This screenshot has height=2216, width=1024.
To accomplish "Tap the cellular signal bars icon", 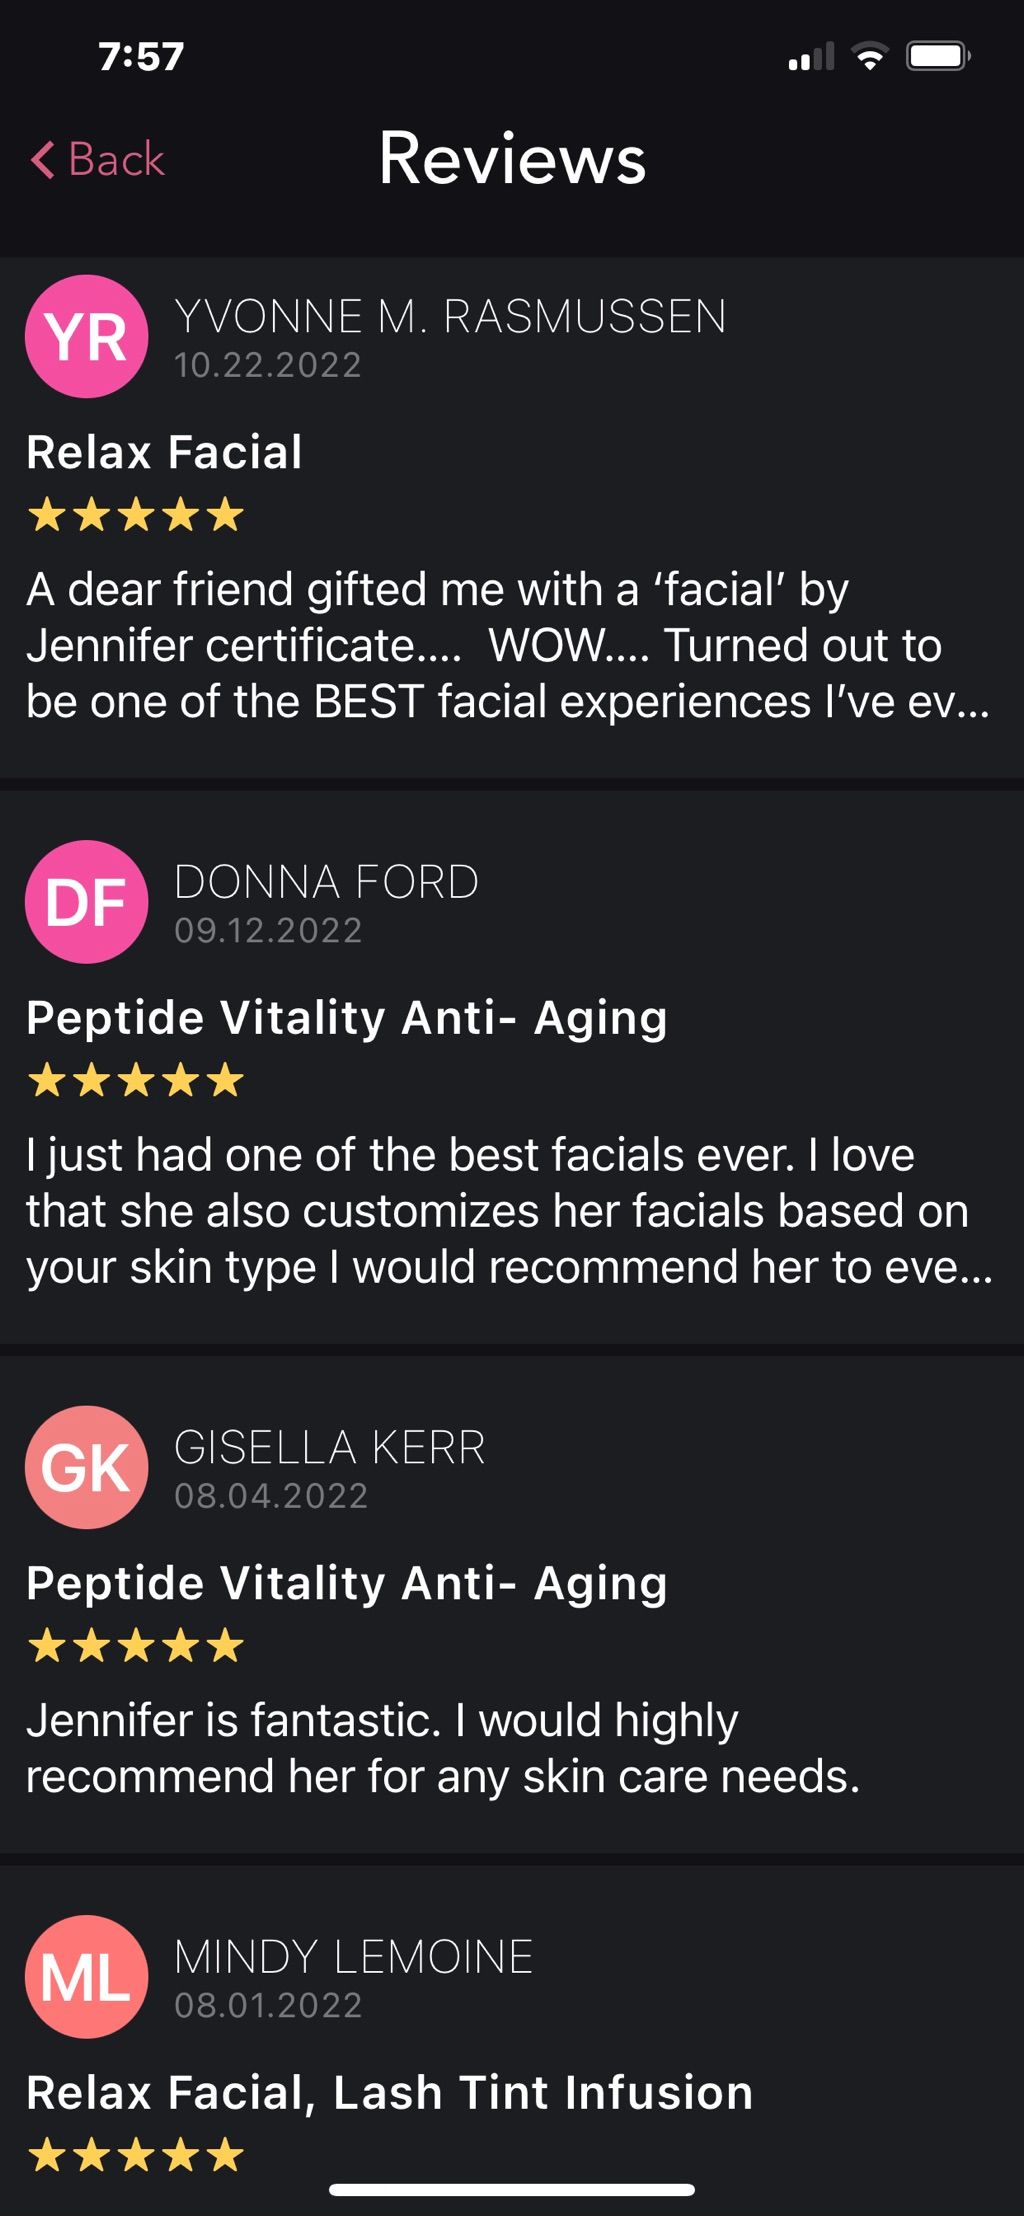I will pos(811,56).
